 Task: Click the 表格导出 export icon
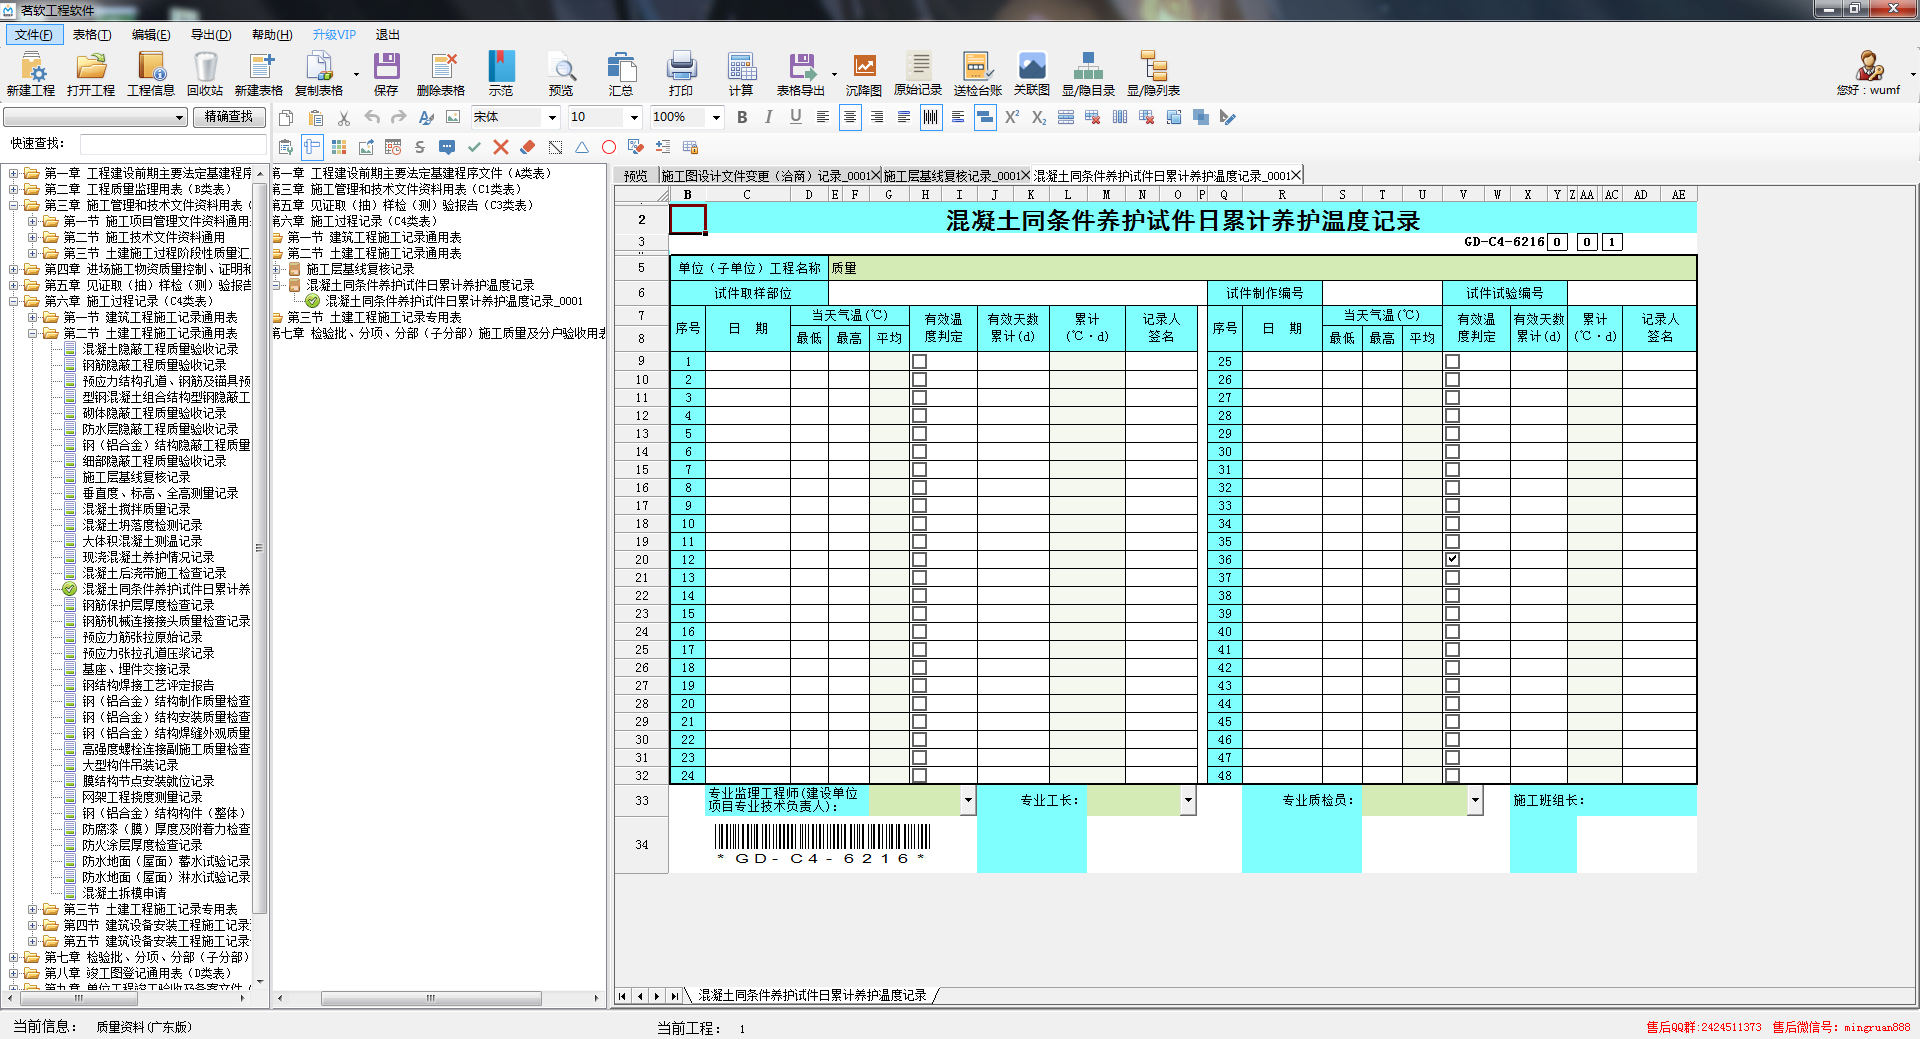pos(801,73)
